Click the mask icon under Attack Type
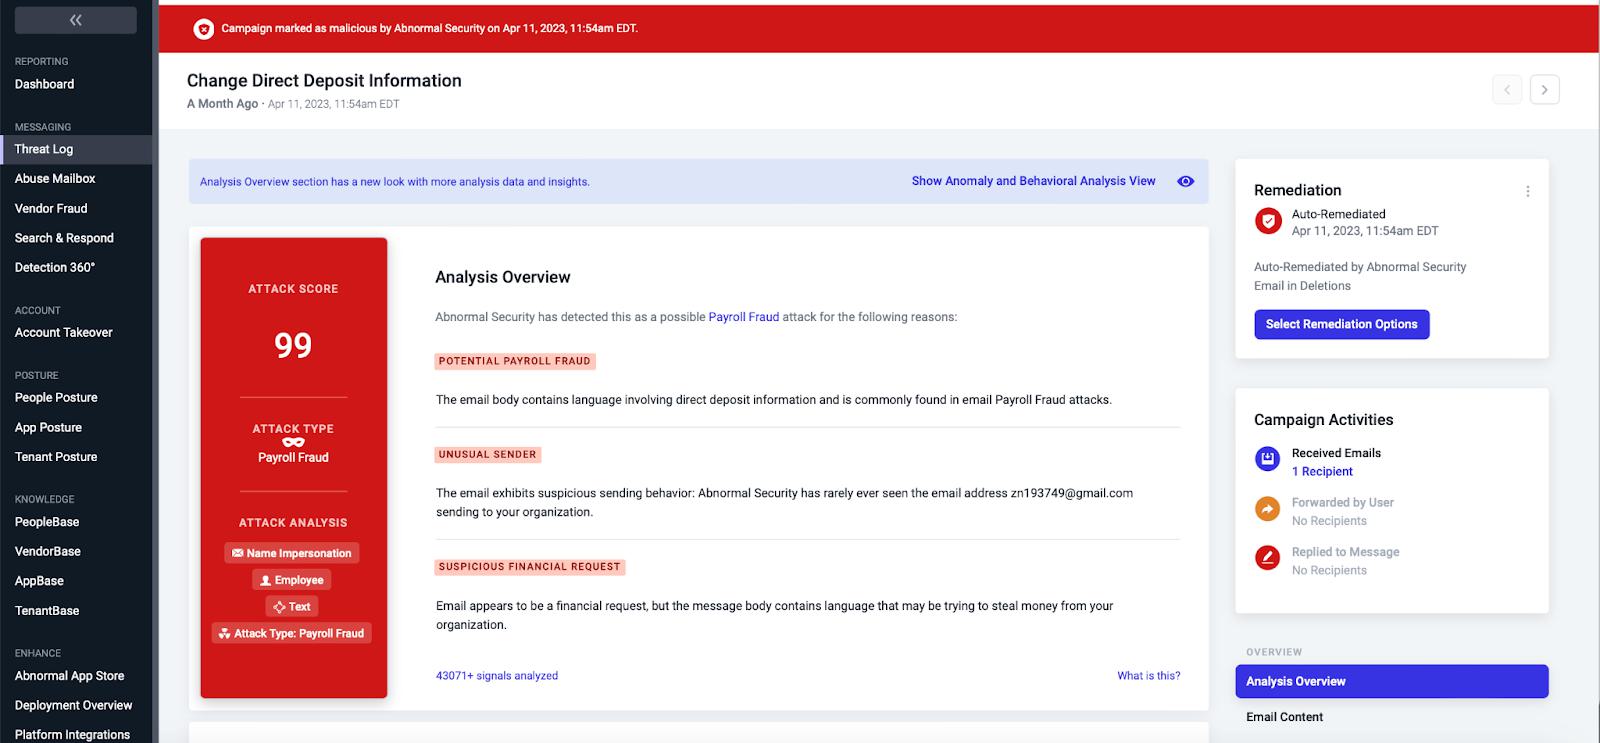1600x743 pixels. coord(293,442)
